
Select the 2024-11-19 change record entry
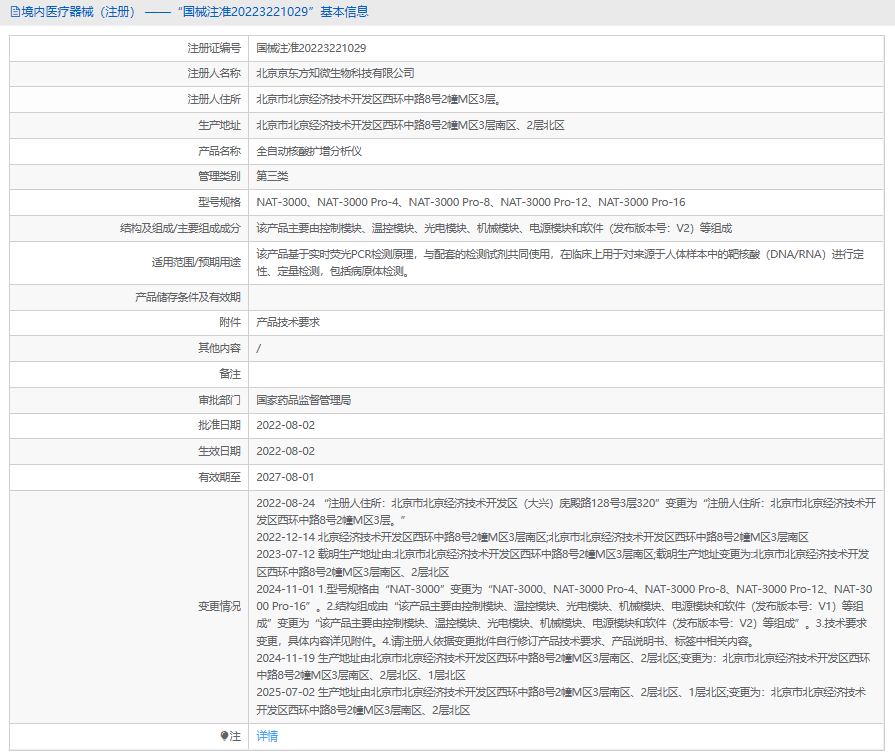pyautogui.click(x=563, y=667)
